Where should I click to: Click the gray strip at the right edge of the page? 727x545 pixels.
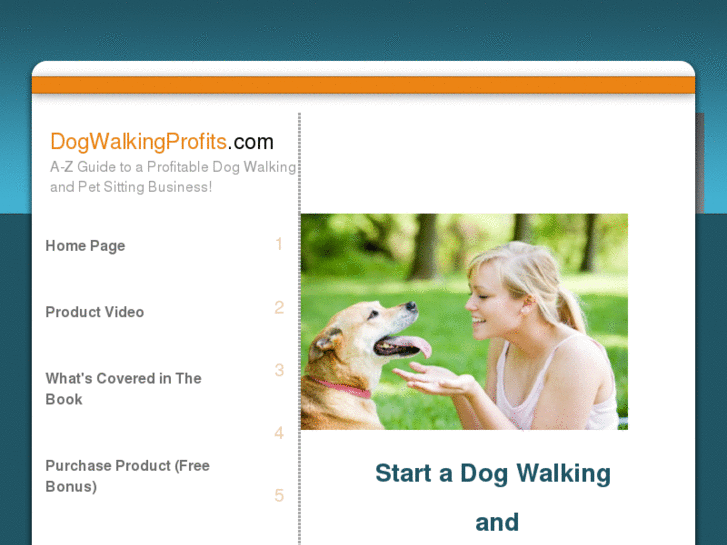[x=700, y=163]
